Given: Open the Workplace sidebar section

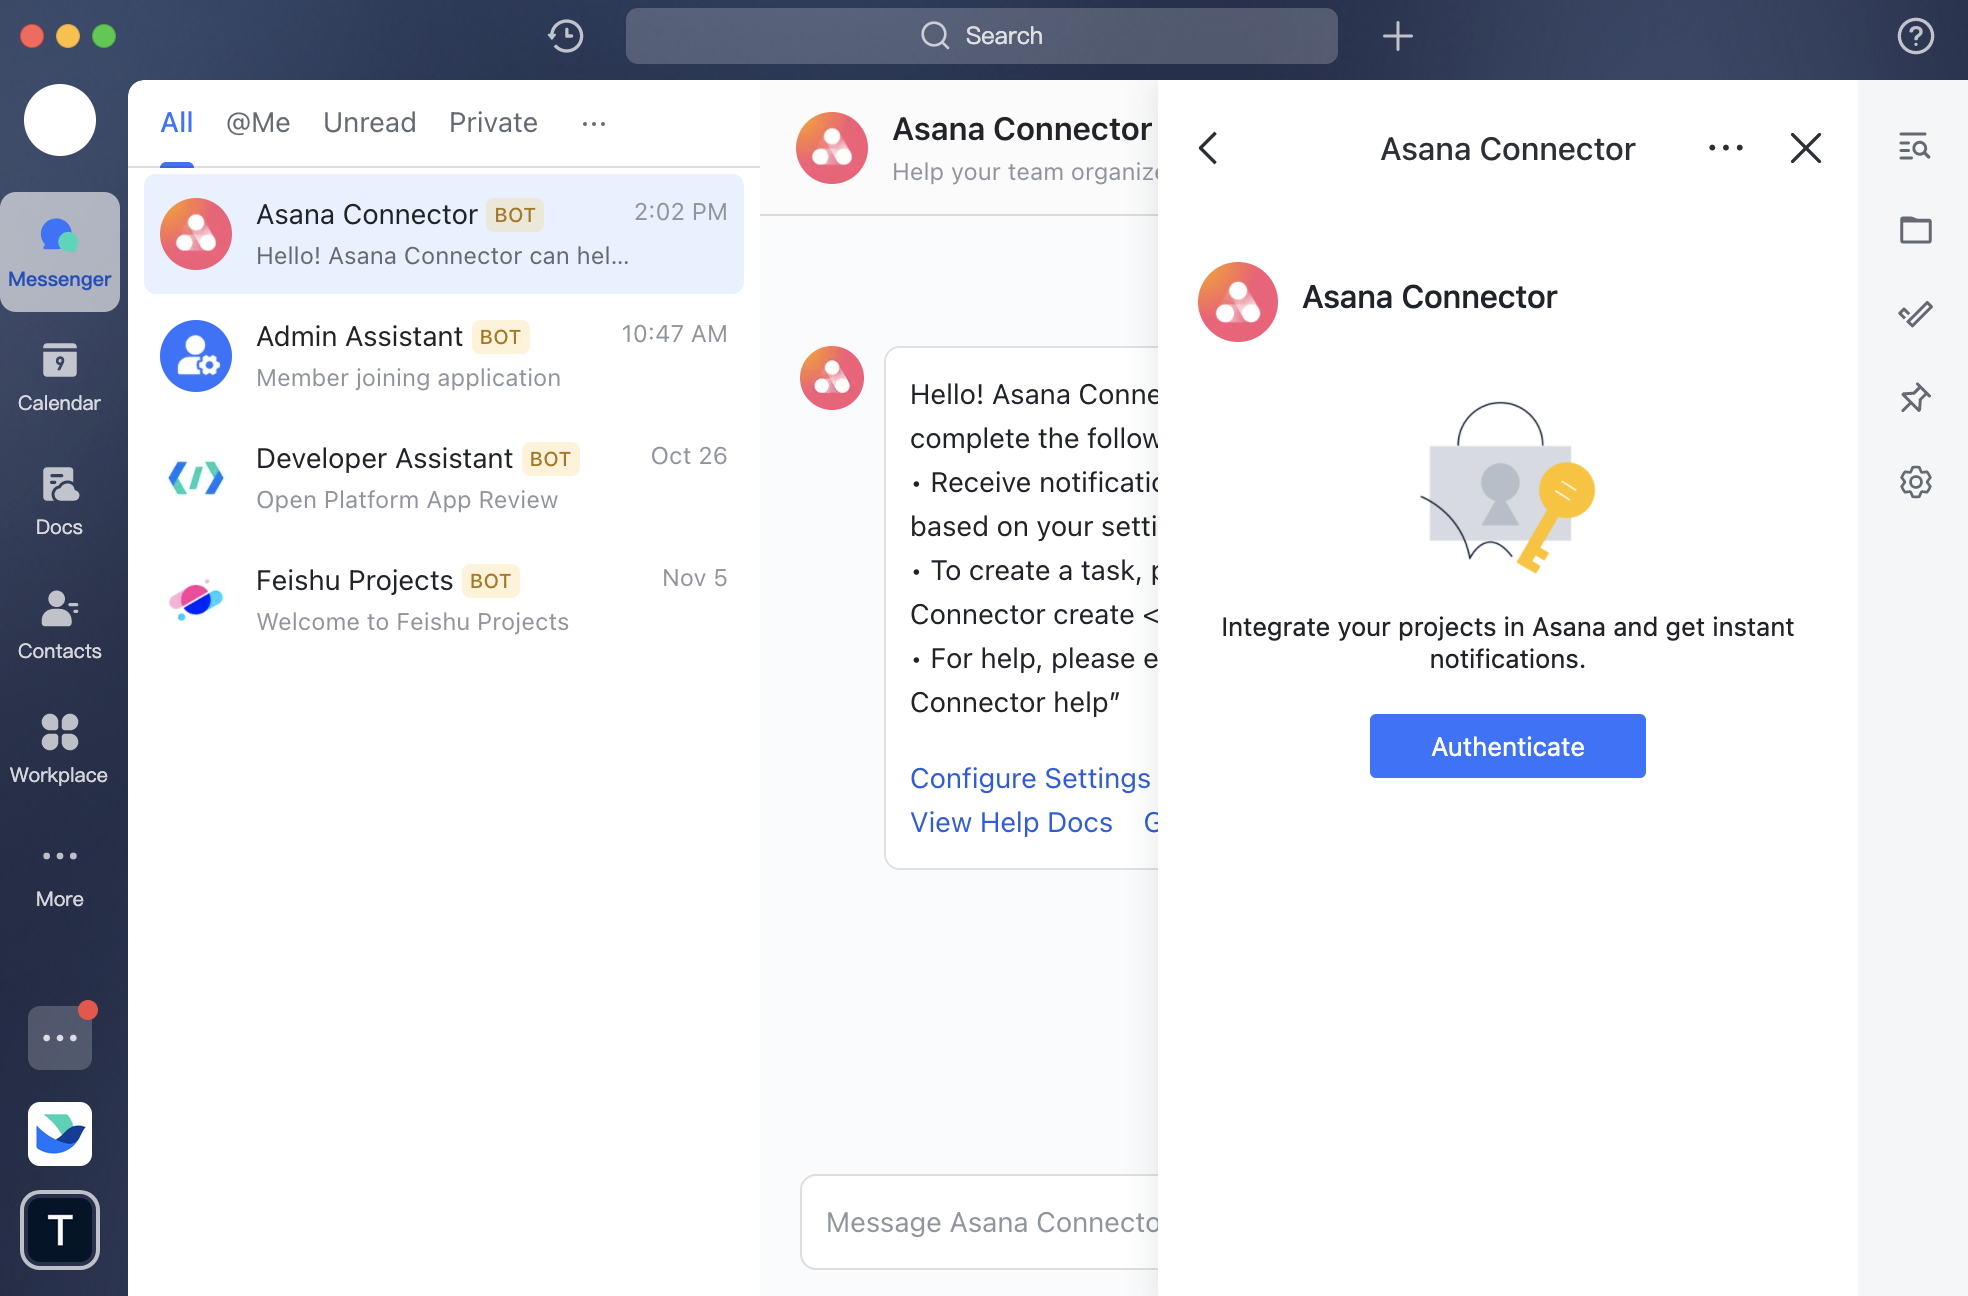Looking at the screenshot, I should pos(60,749).
